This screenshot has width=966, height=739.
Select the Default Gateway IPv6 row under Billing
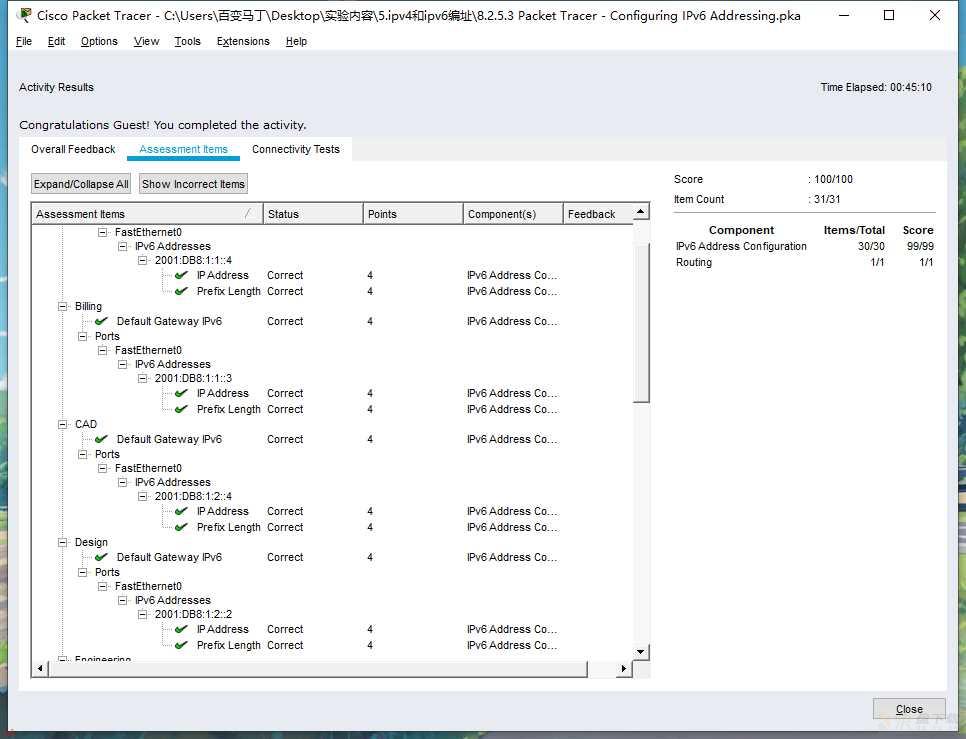[333, 321]
